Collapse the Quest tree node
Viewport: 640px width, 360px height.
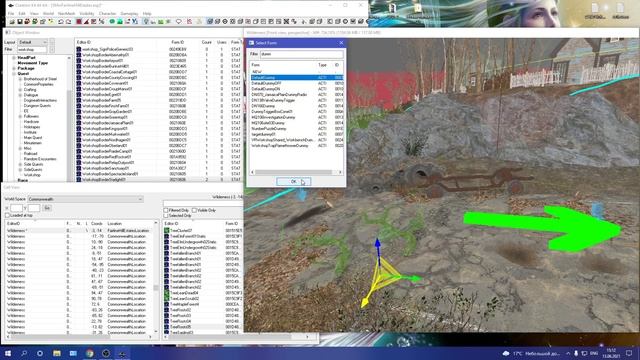pyautogui.click(x=14, y=73)
